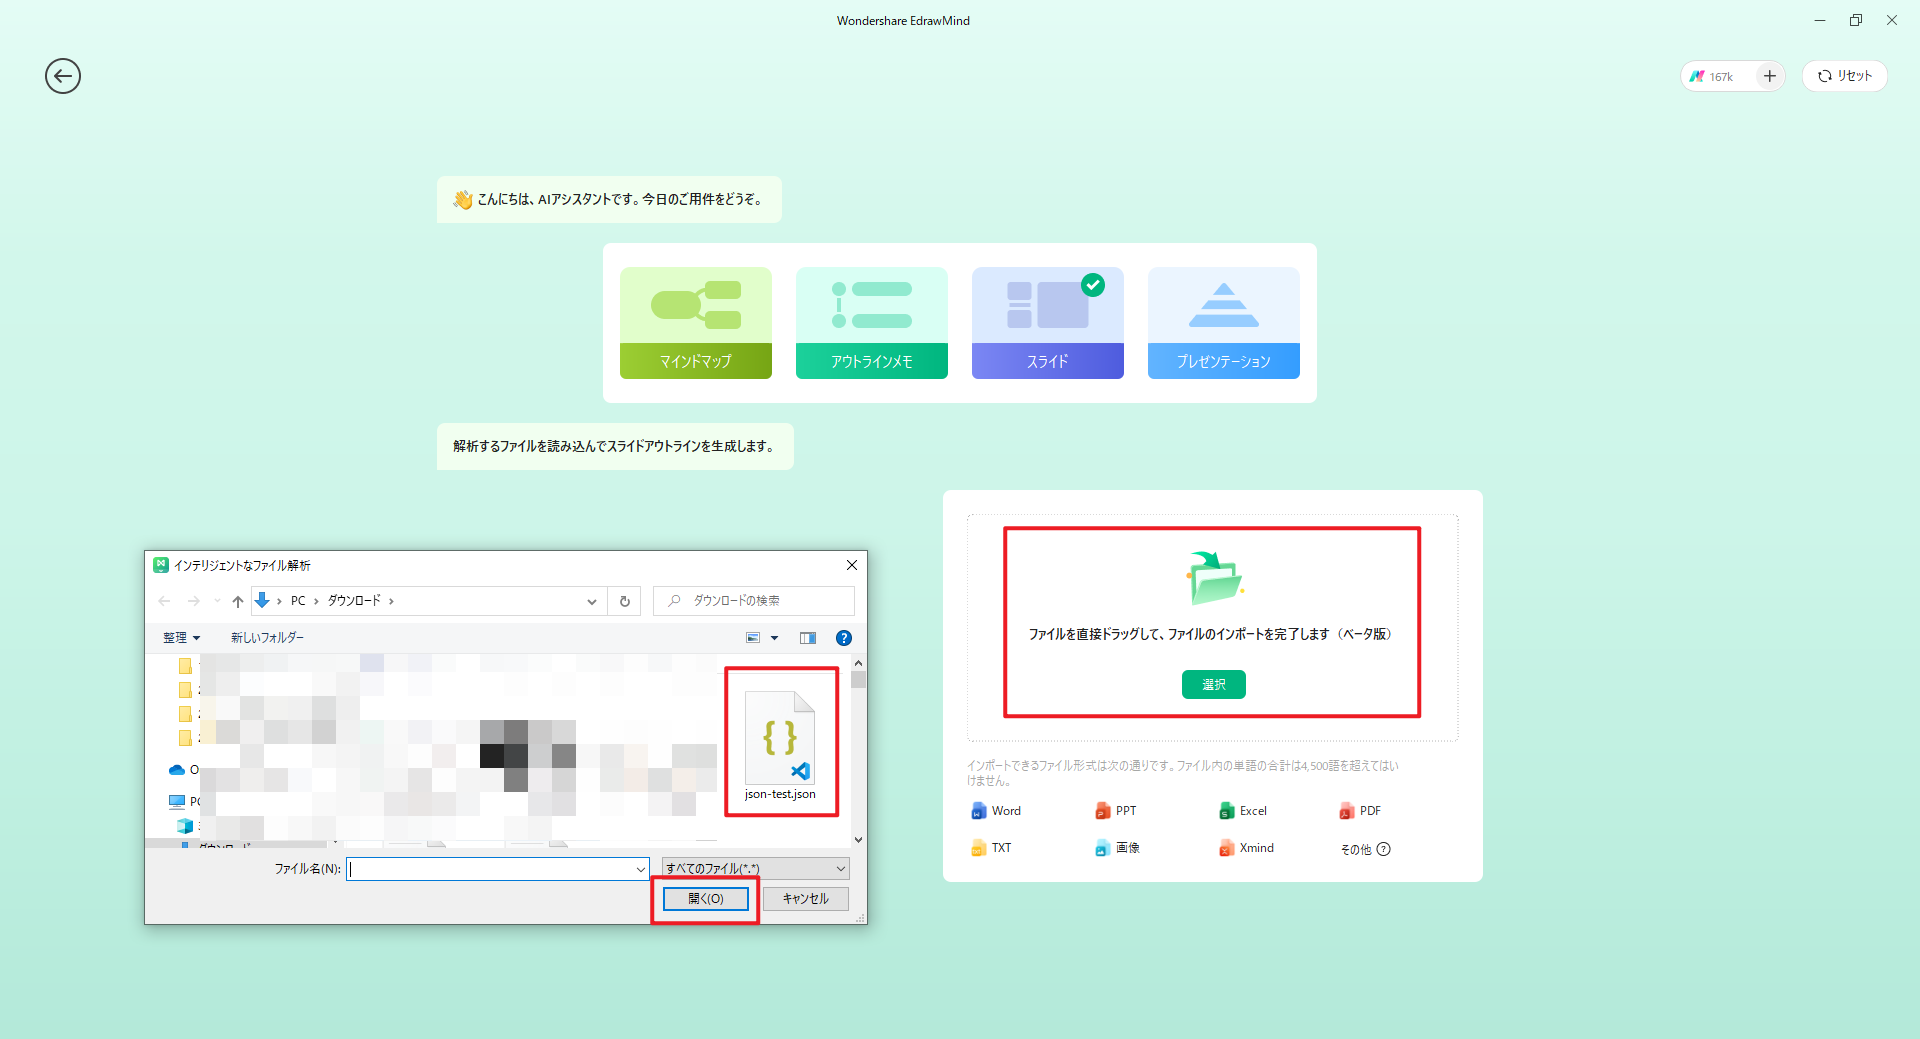
Task: Click the blue help icon in file dialog
Action: coord(844,638)
